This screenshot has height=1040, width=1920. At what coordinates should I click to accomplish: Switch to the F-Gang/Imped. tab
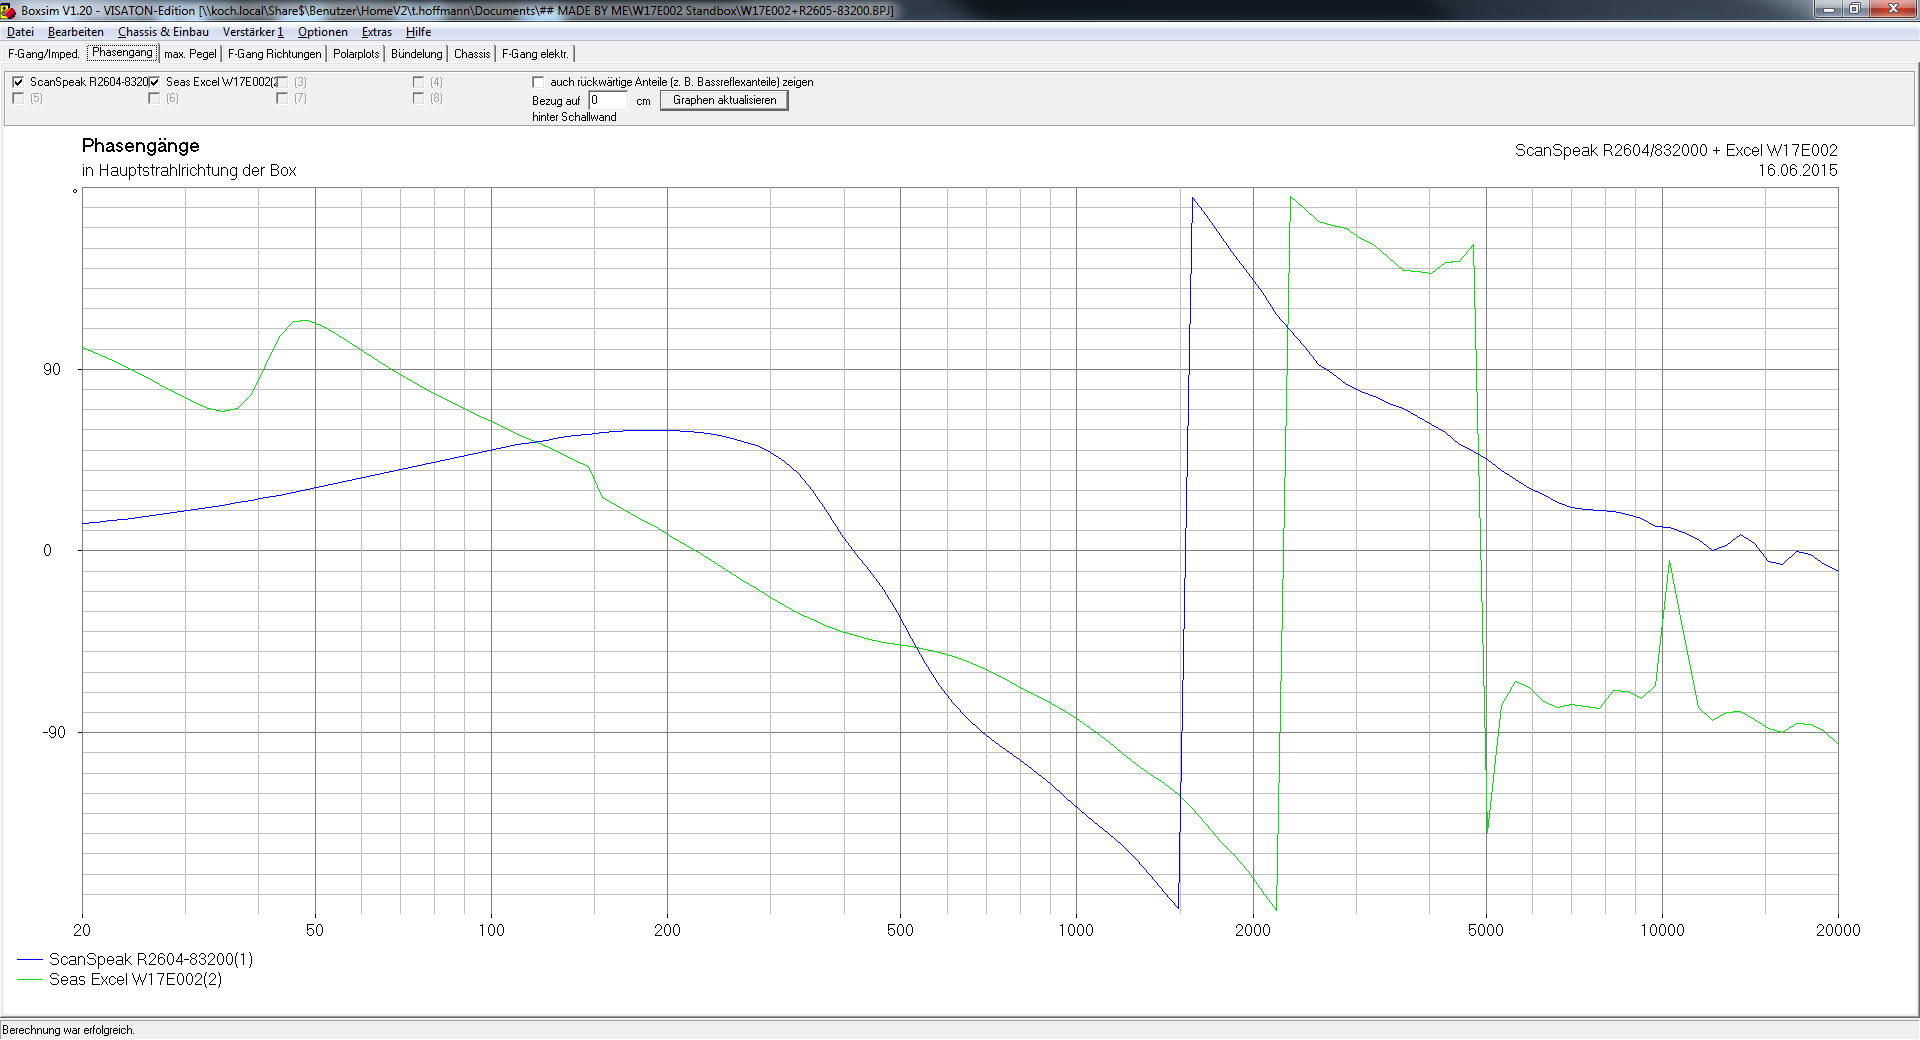(43, 54)
